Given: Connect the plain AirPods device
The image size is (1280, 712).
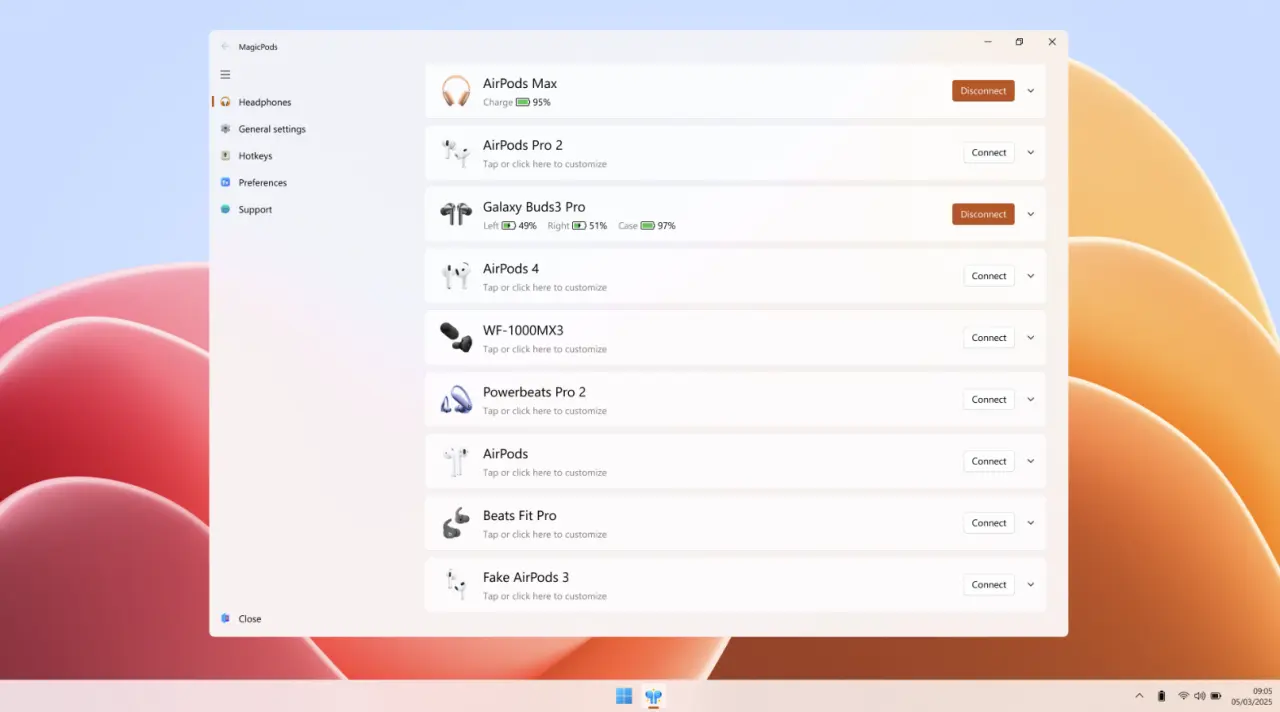Looking at the screenshot, I should point(989,461).
